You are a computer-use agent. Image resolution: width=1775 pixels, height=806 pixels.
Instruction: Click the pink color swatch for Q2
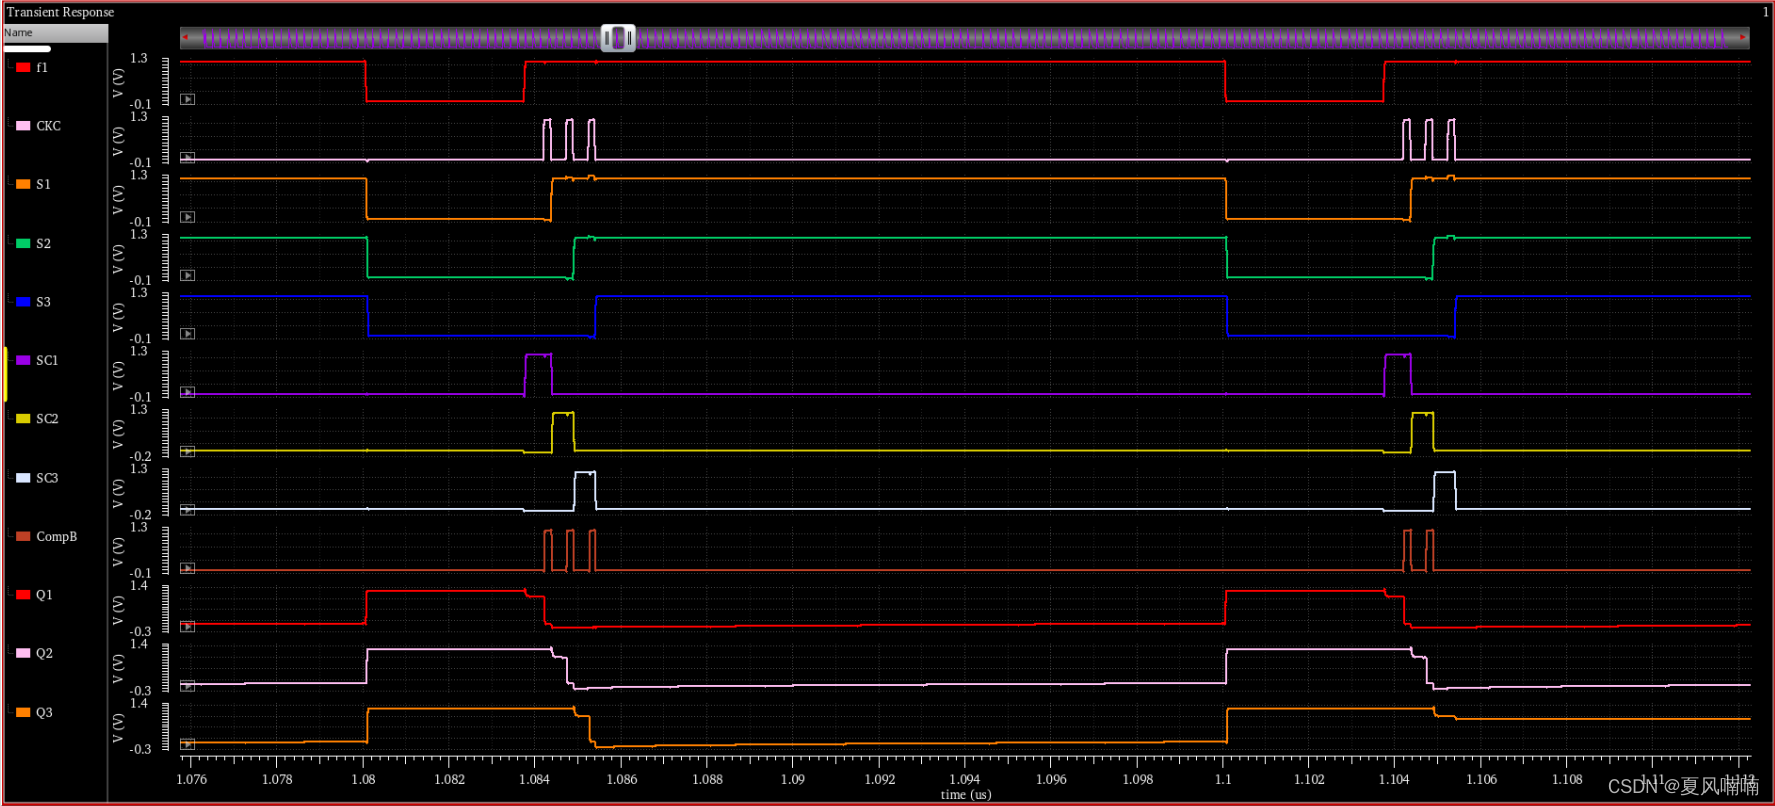click(x=23, y=653)
